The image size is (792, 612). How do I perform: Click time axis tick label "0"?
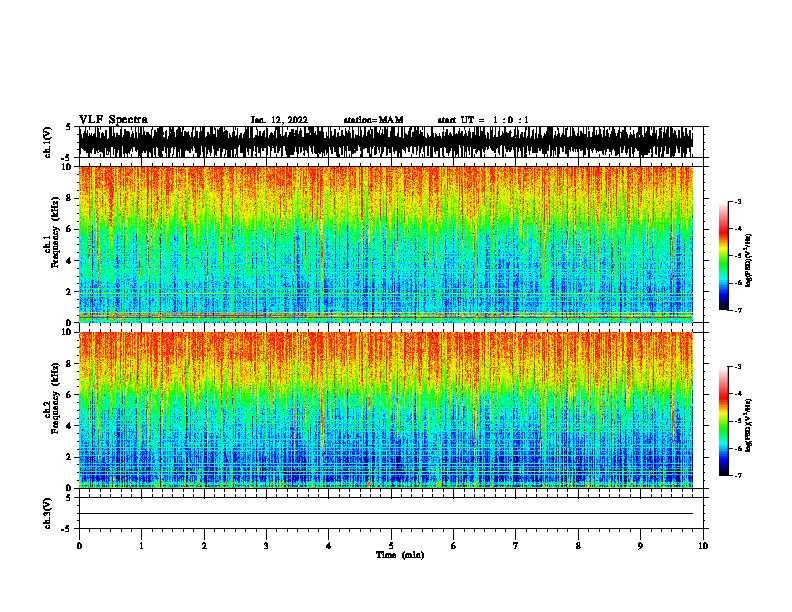[79, 546]
